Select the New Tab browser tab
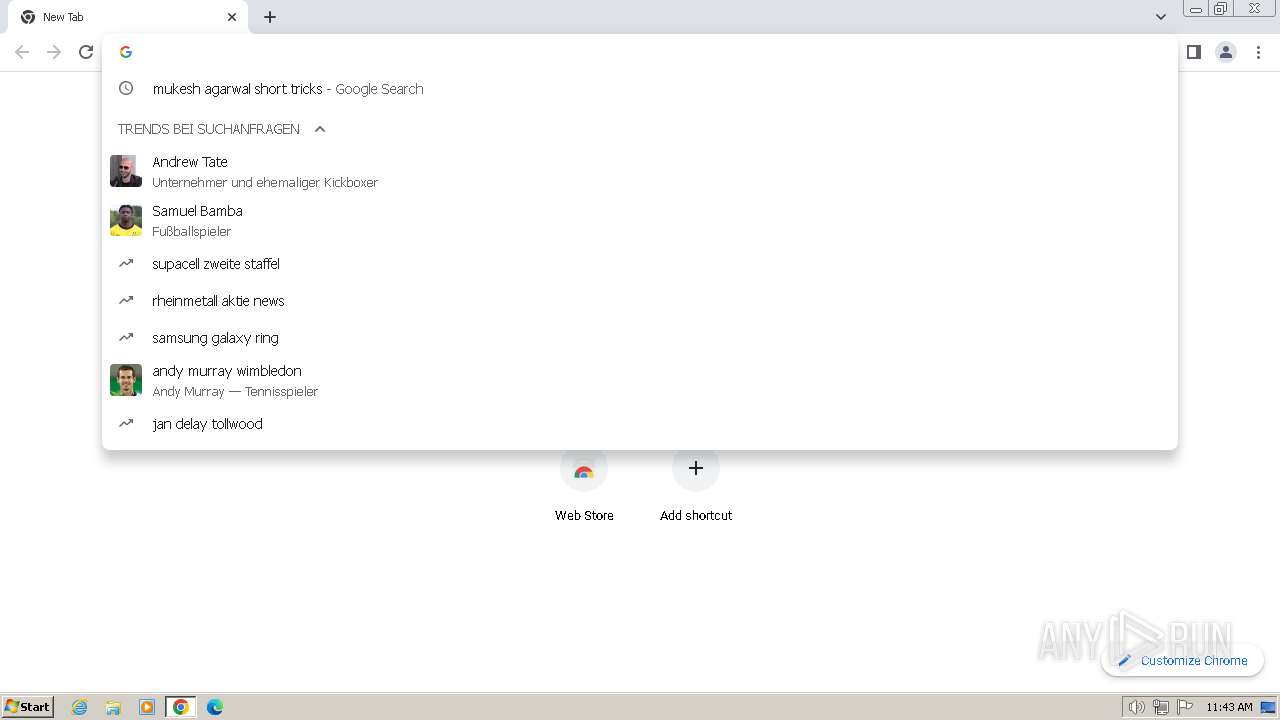The image size is (1280, 720). click(128, 17)
